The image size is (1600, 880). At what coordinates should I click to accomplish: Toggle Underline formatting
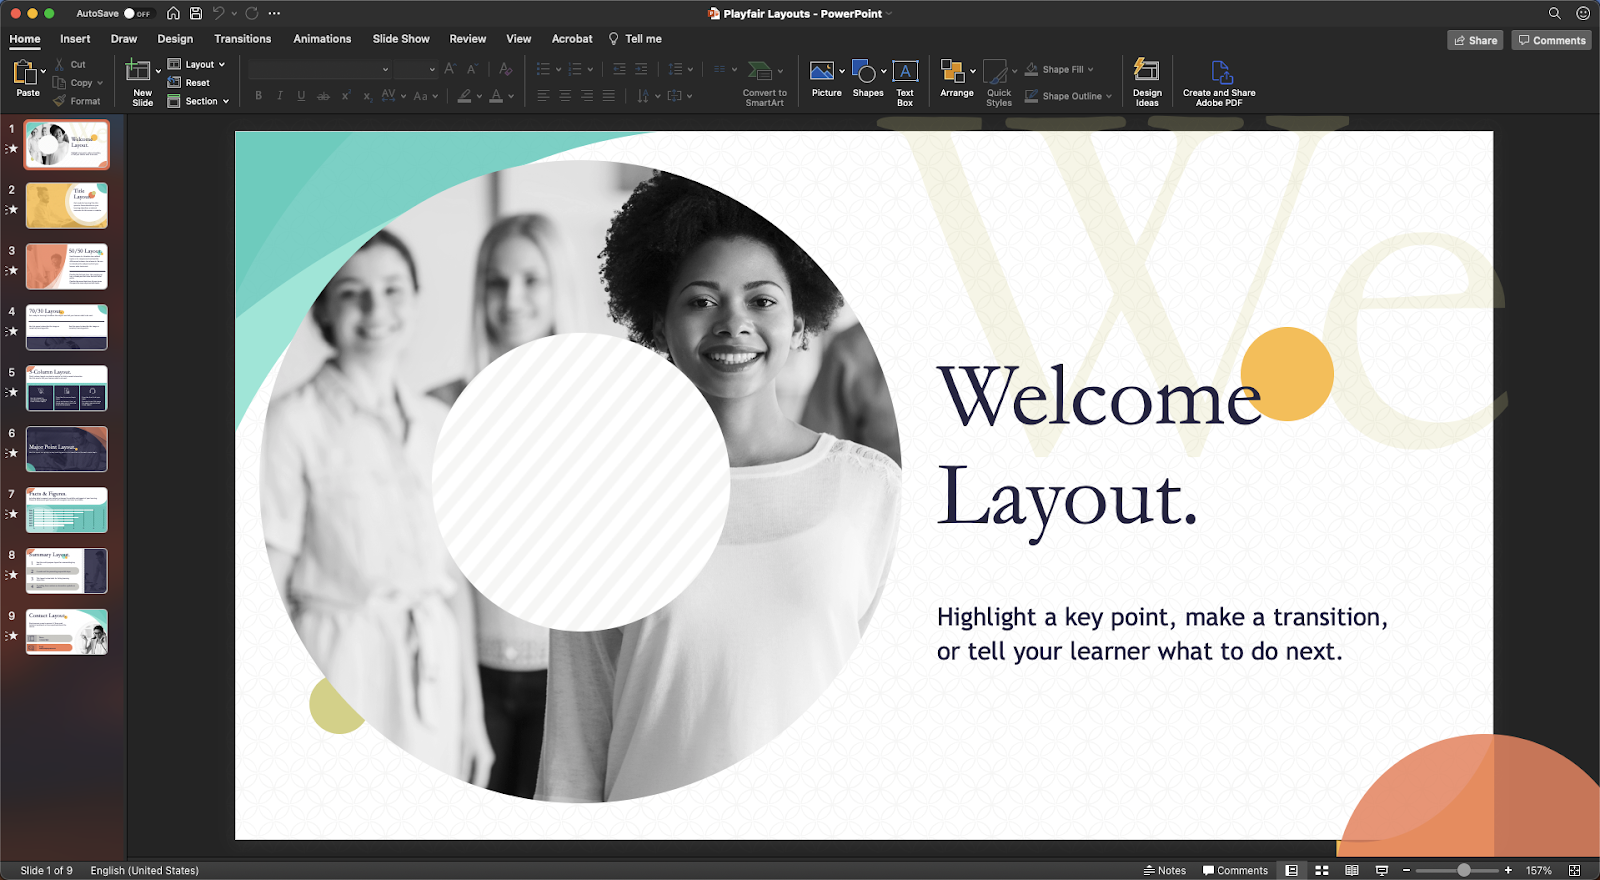[301, 96]
